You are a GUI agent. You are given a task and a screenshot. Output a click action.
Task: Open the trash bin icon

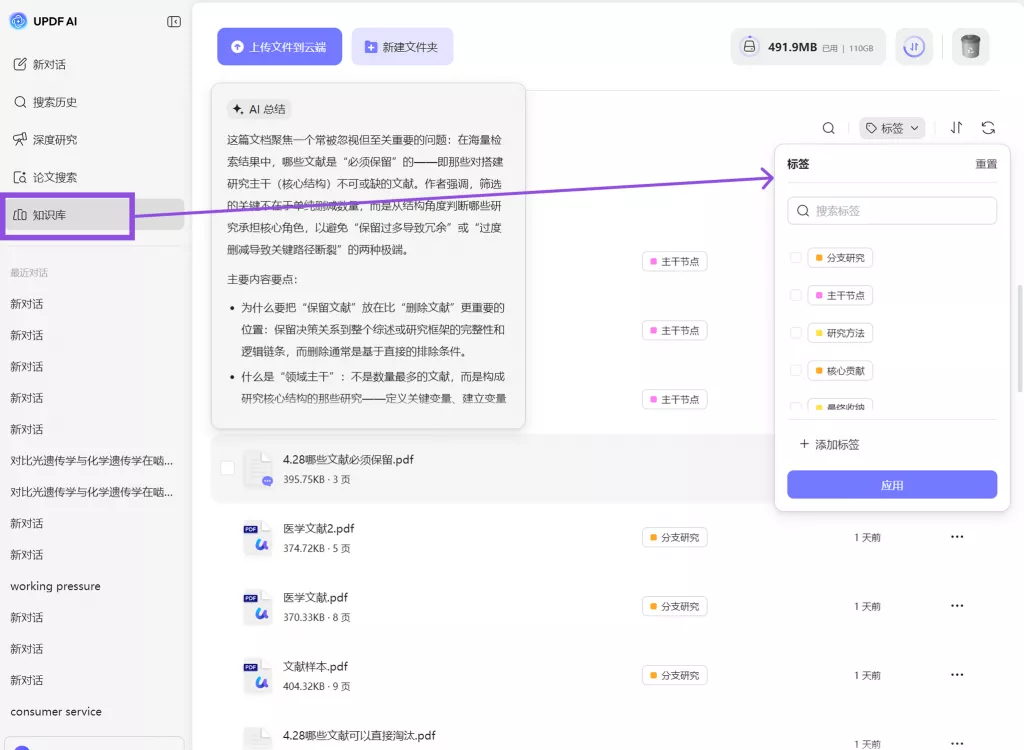point(970,46)
